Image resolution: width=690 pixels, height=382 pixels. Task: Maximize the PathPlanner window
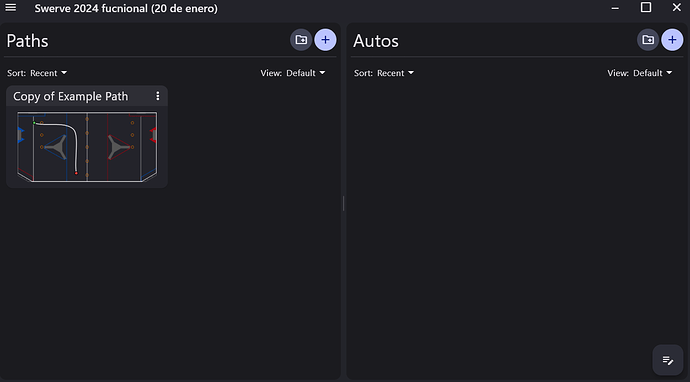[x=646, y=7]
